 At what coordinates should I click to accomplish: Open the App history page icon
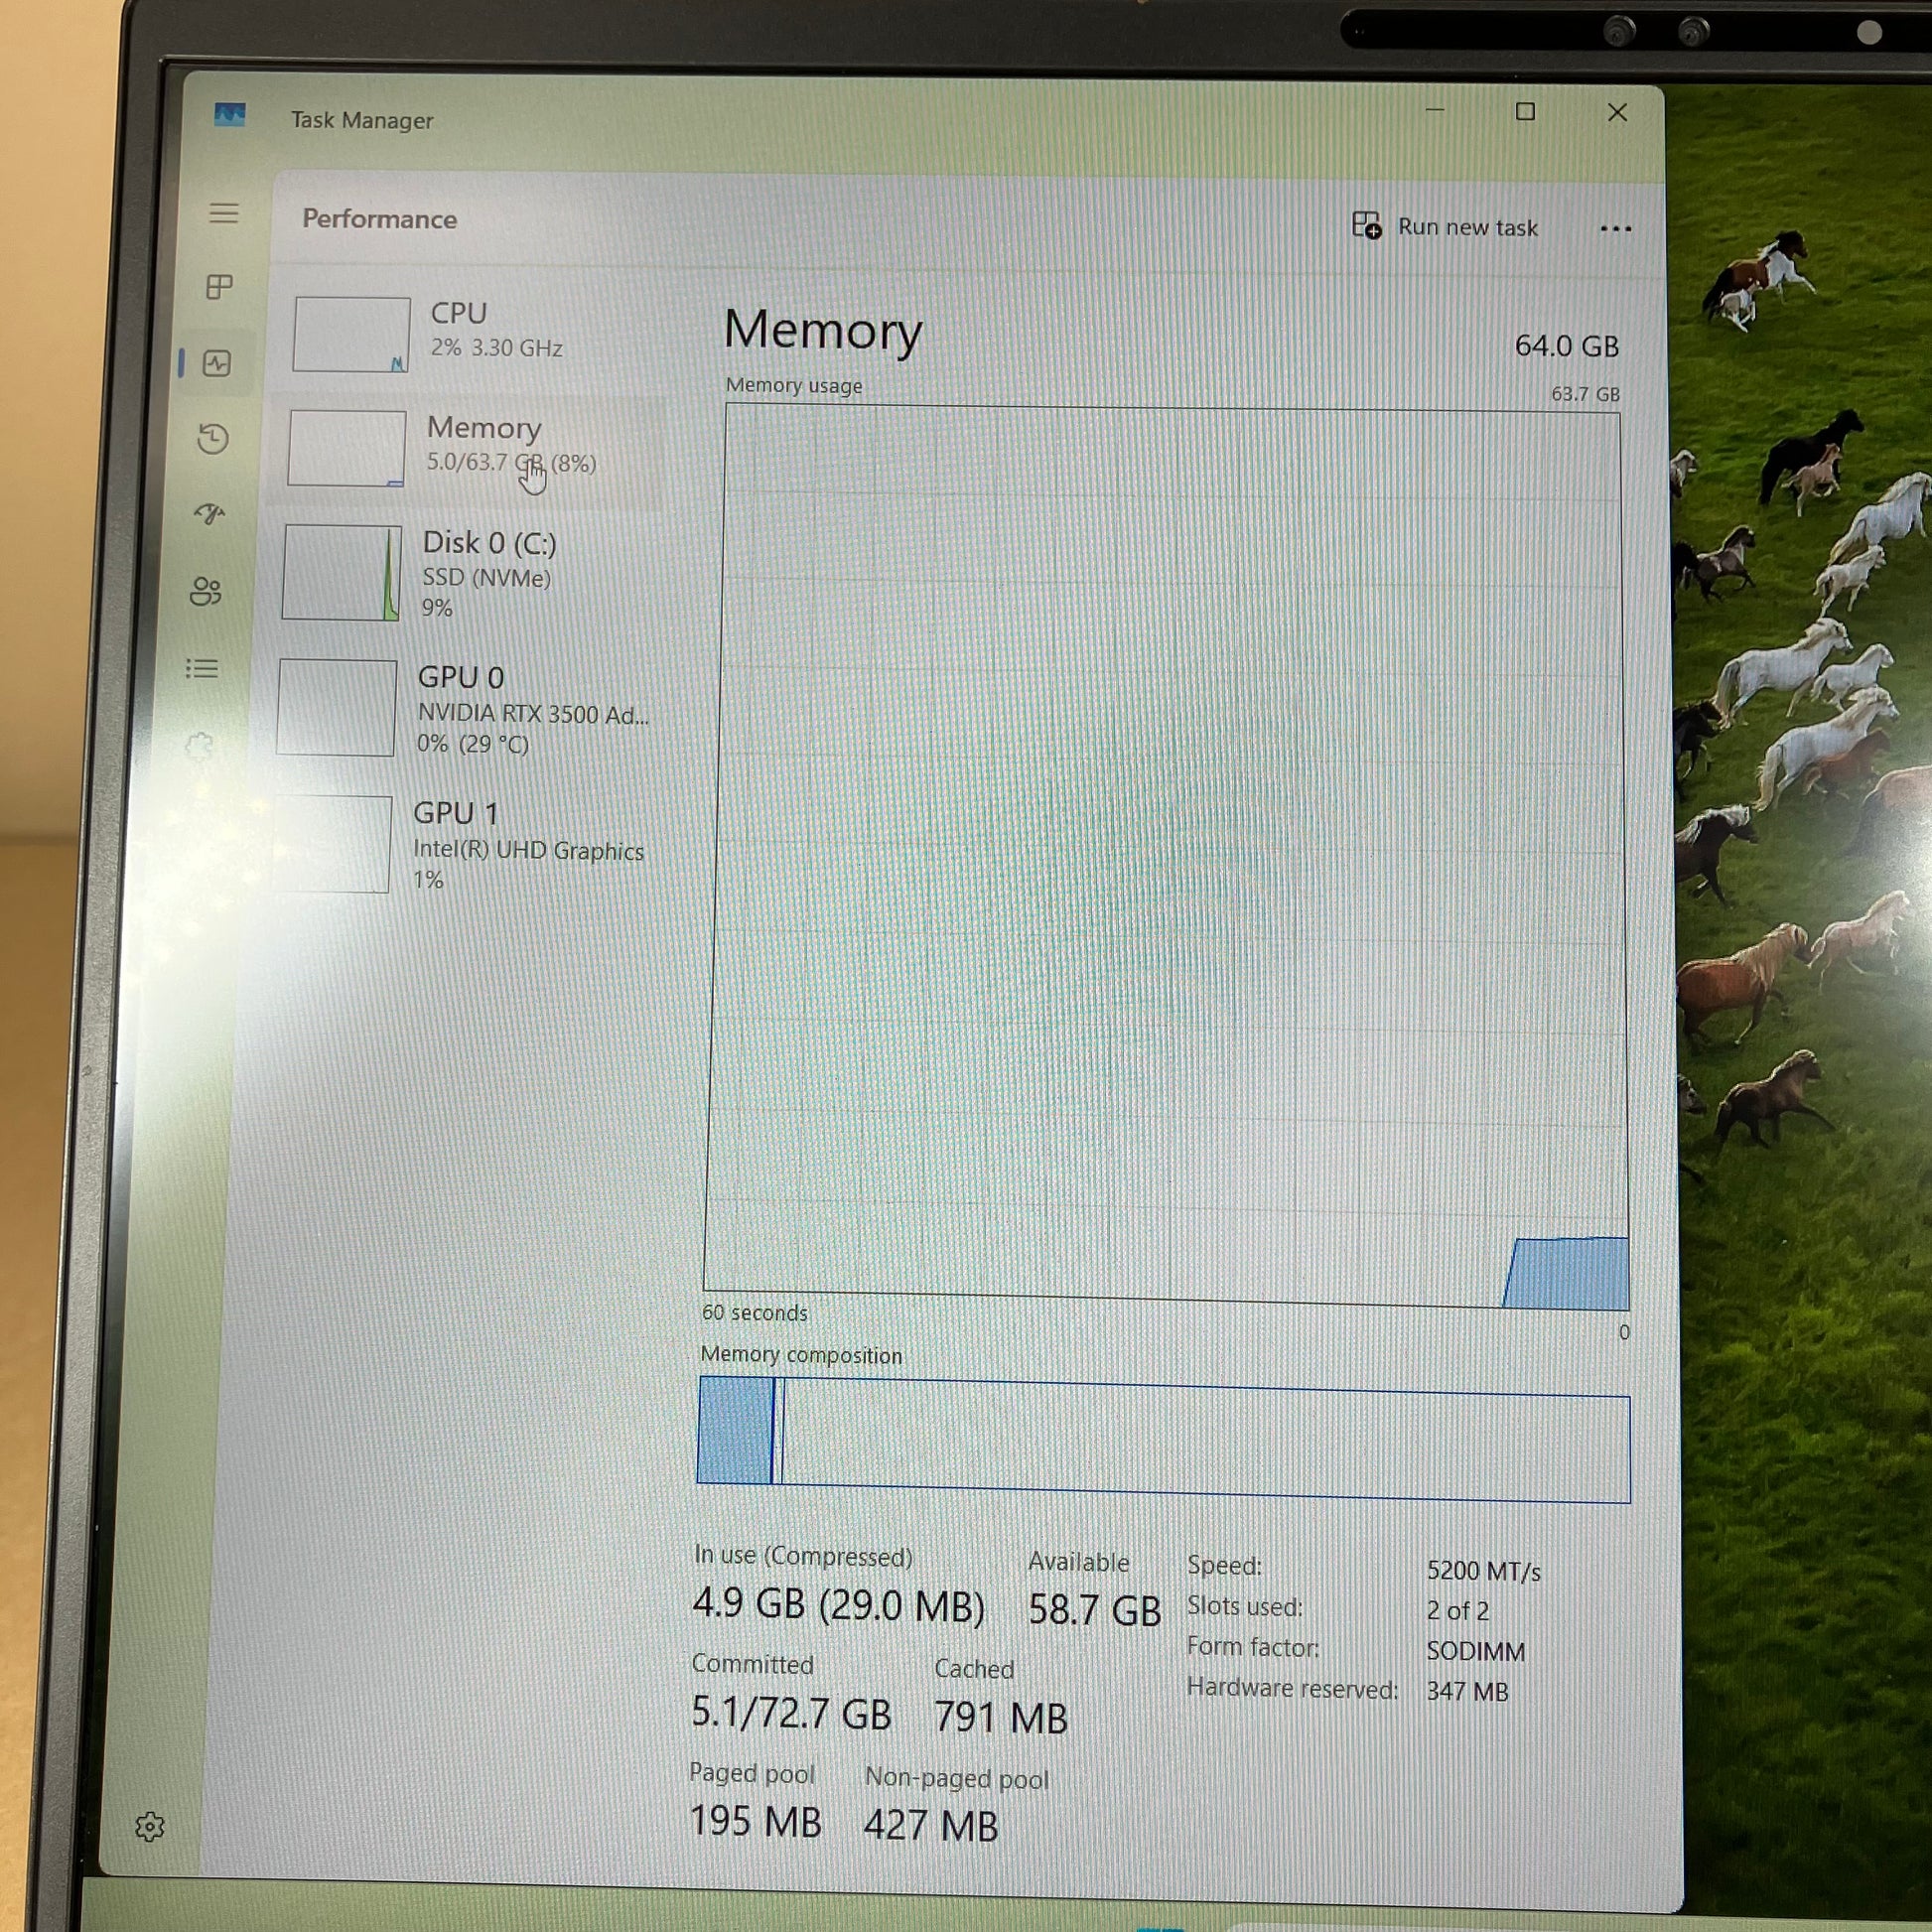213,439
